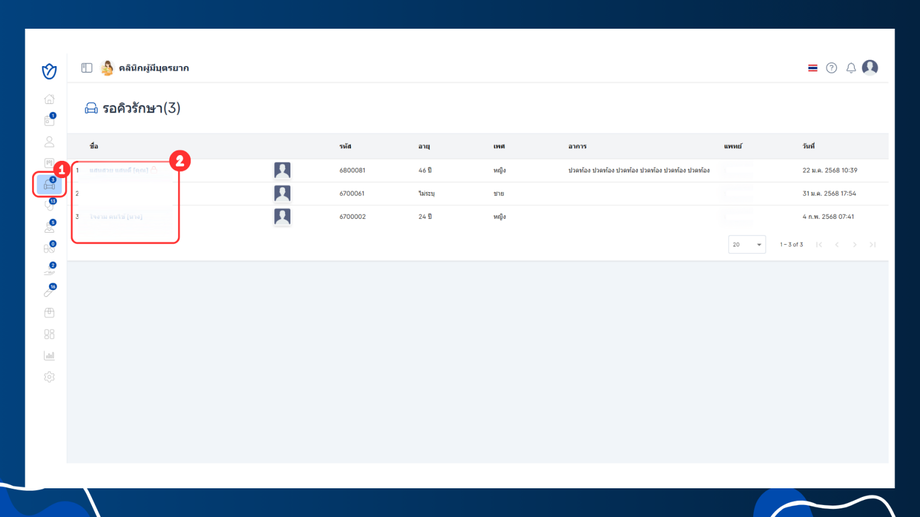Click the วันที่ column header
The height and width of the screenshot is (517, 920).
809,146
